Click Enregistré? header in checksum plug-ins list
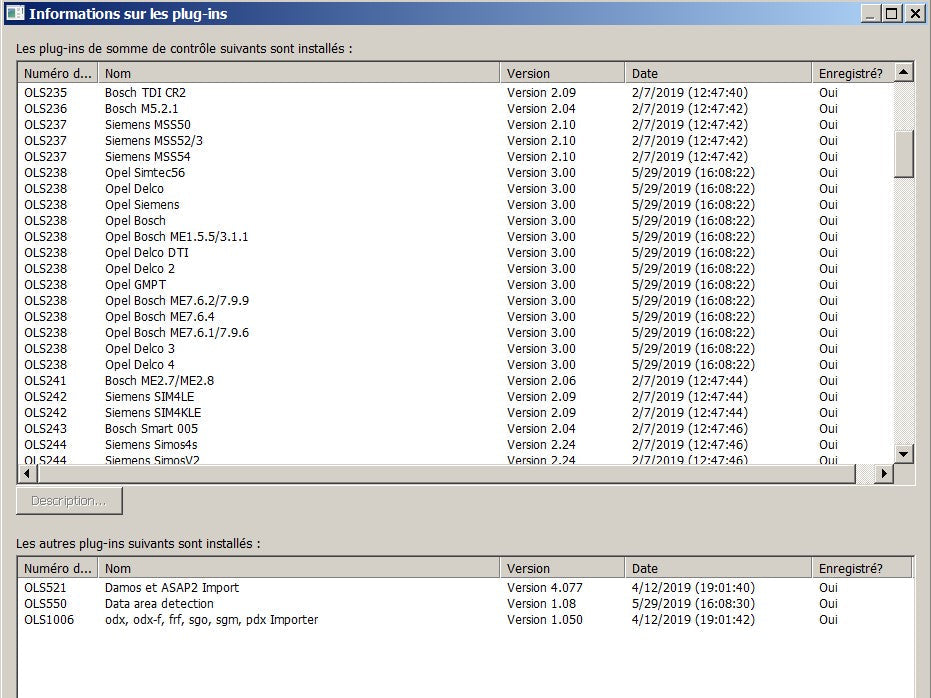The width and height of the screenshot is (931, 698). click(x=852, y=74)
